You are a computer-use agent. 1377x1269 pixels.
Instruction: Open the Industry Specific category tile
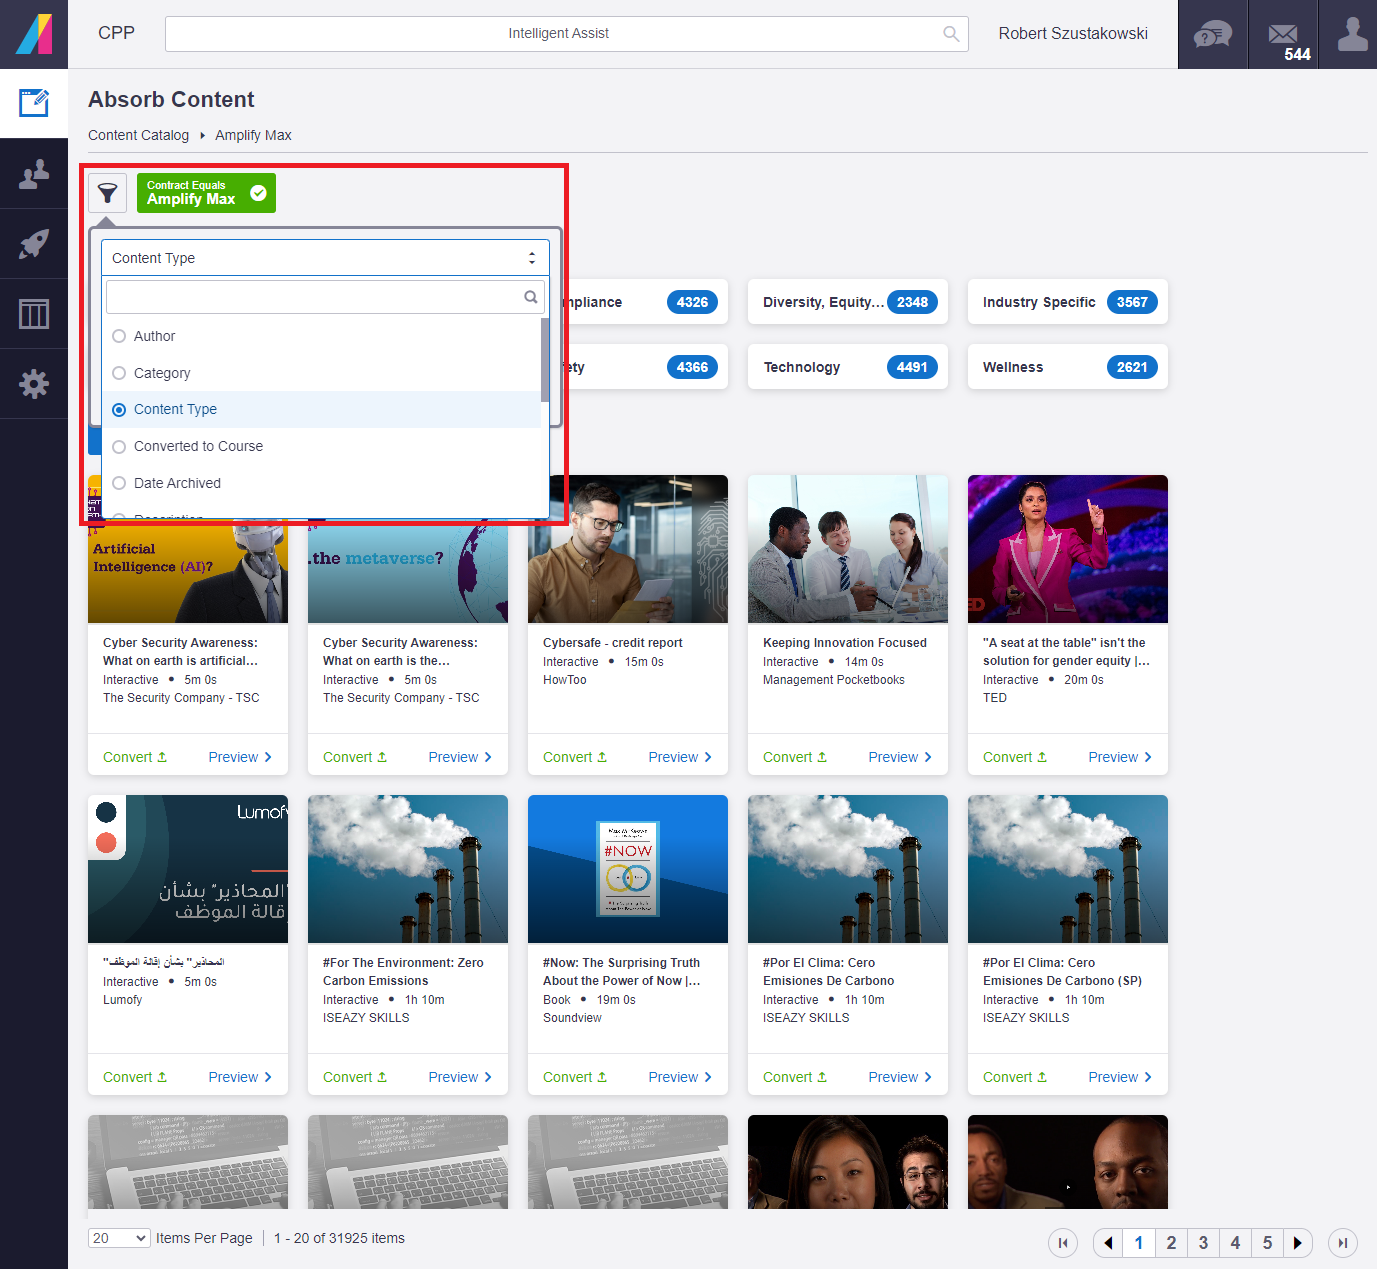[1068, 302]
